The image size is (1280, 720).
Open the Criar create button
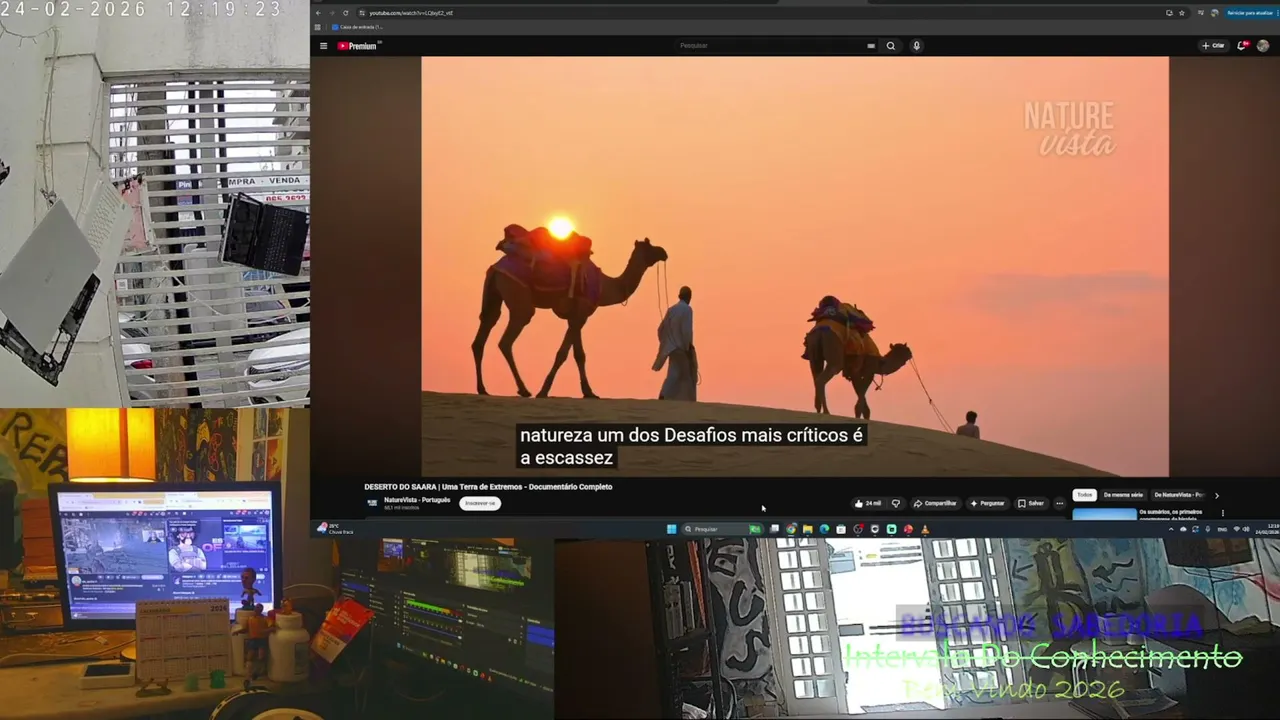coord(1213,46)
